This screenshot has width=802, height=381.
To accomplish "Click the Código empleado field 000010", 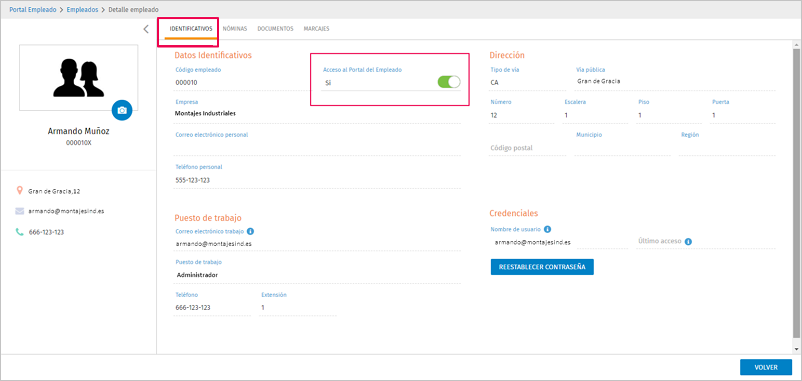I will [x=240, y=82].
